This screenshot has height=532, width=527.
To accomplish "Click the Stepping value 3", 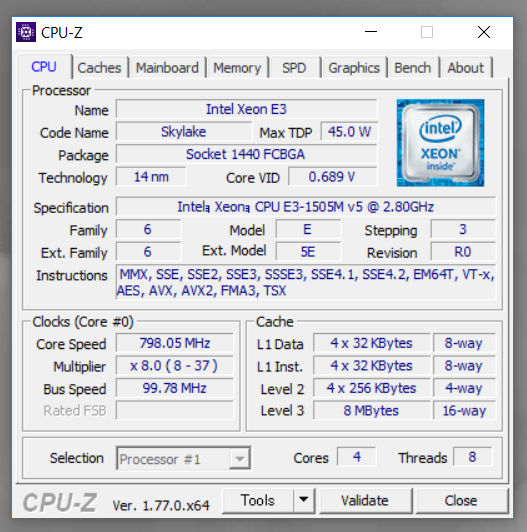I will 463,229.
